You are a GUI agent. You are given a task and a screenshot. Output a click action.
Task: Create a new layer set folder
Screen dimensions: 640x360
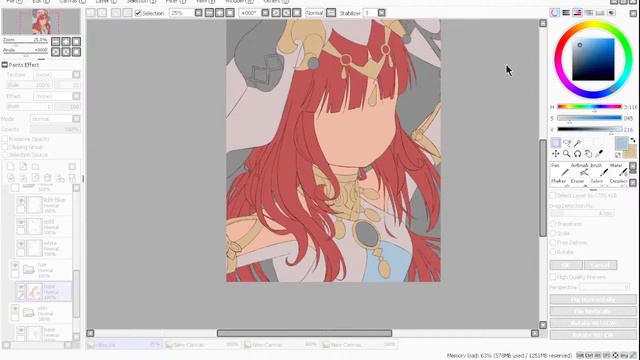click(36, 166)
